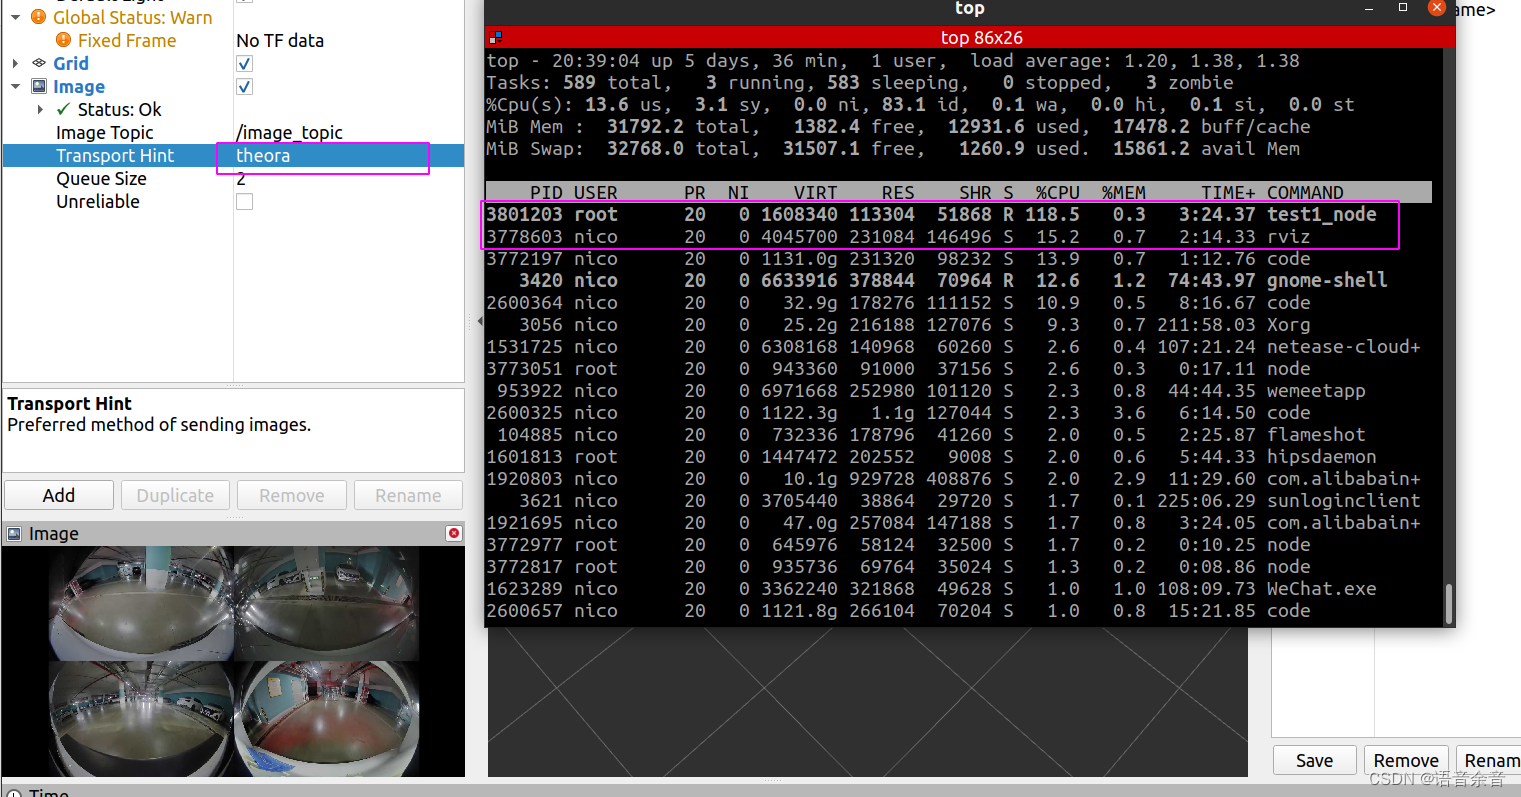Click the Fixed Frame label
1521x797 pixels.
coord(127,40)
